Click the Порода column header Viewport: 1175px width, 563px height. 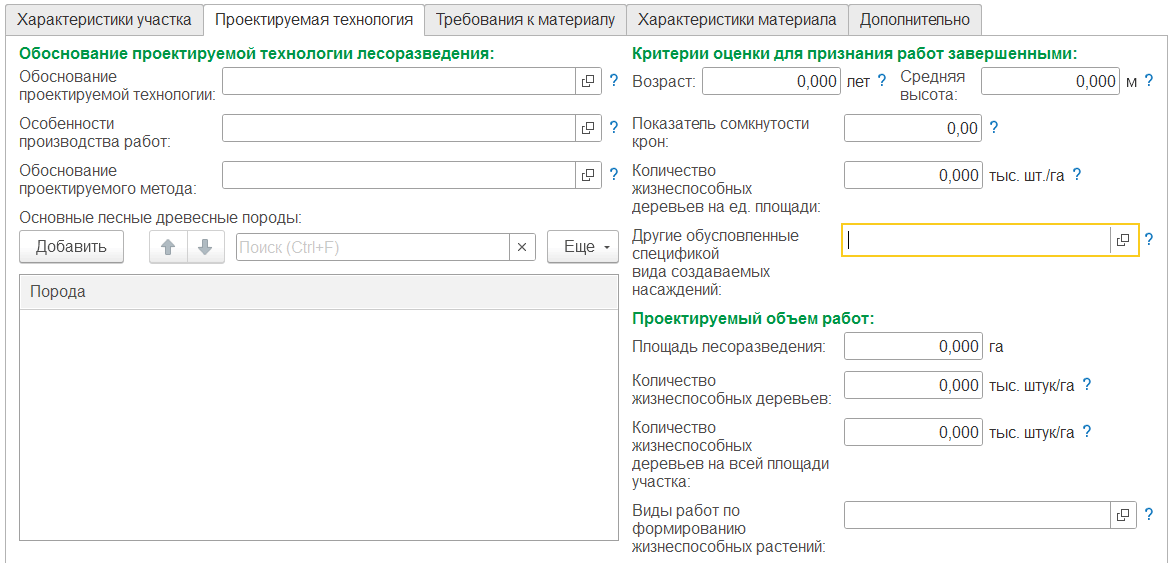319,292
